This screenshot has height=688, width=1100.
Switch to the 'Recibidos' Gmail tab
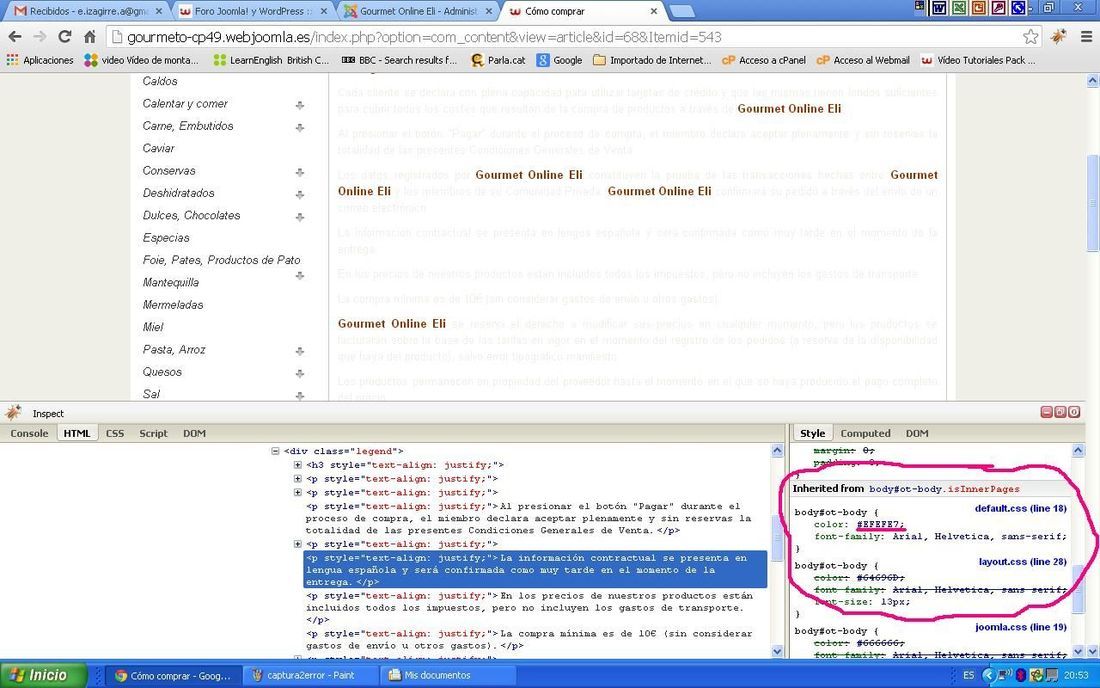88,11
